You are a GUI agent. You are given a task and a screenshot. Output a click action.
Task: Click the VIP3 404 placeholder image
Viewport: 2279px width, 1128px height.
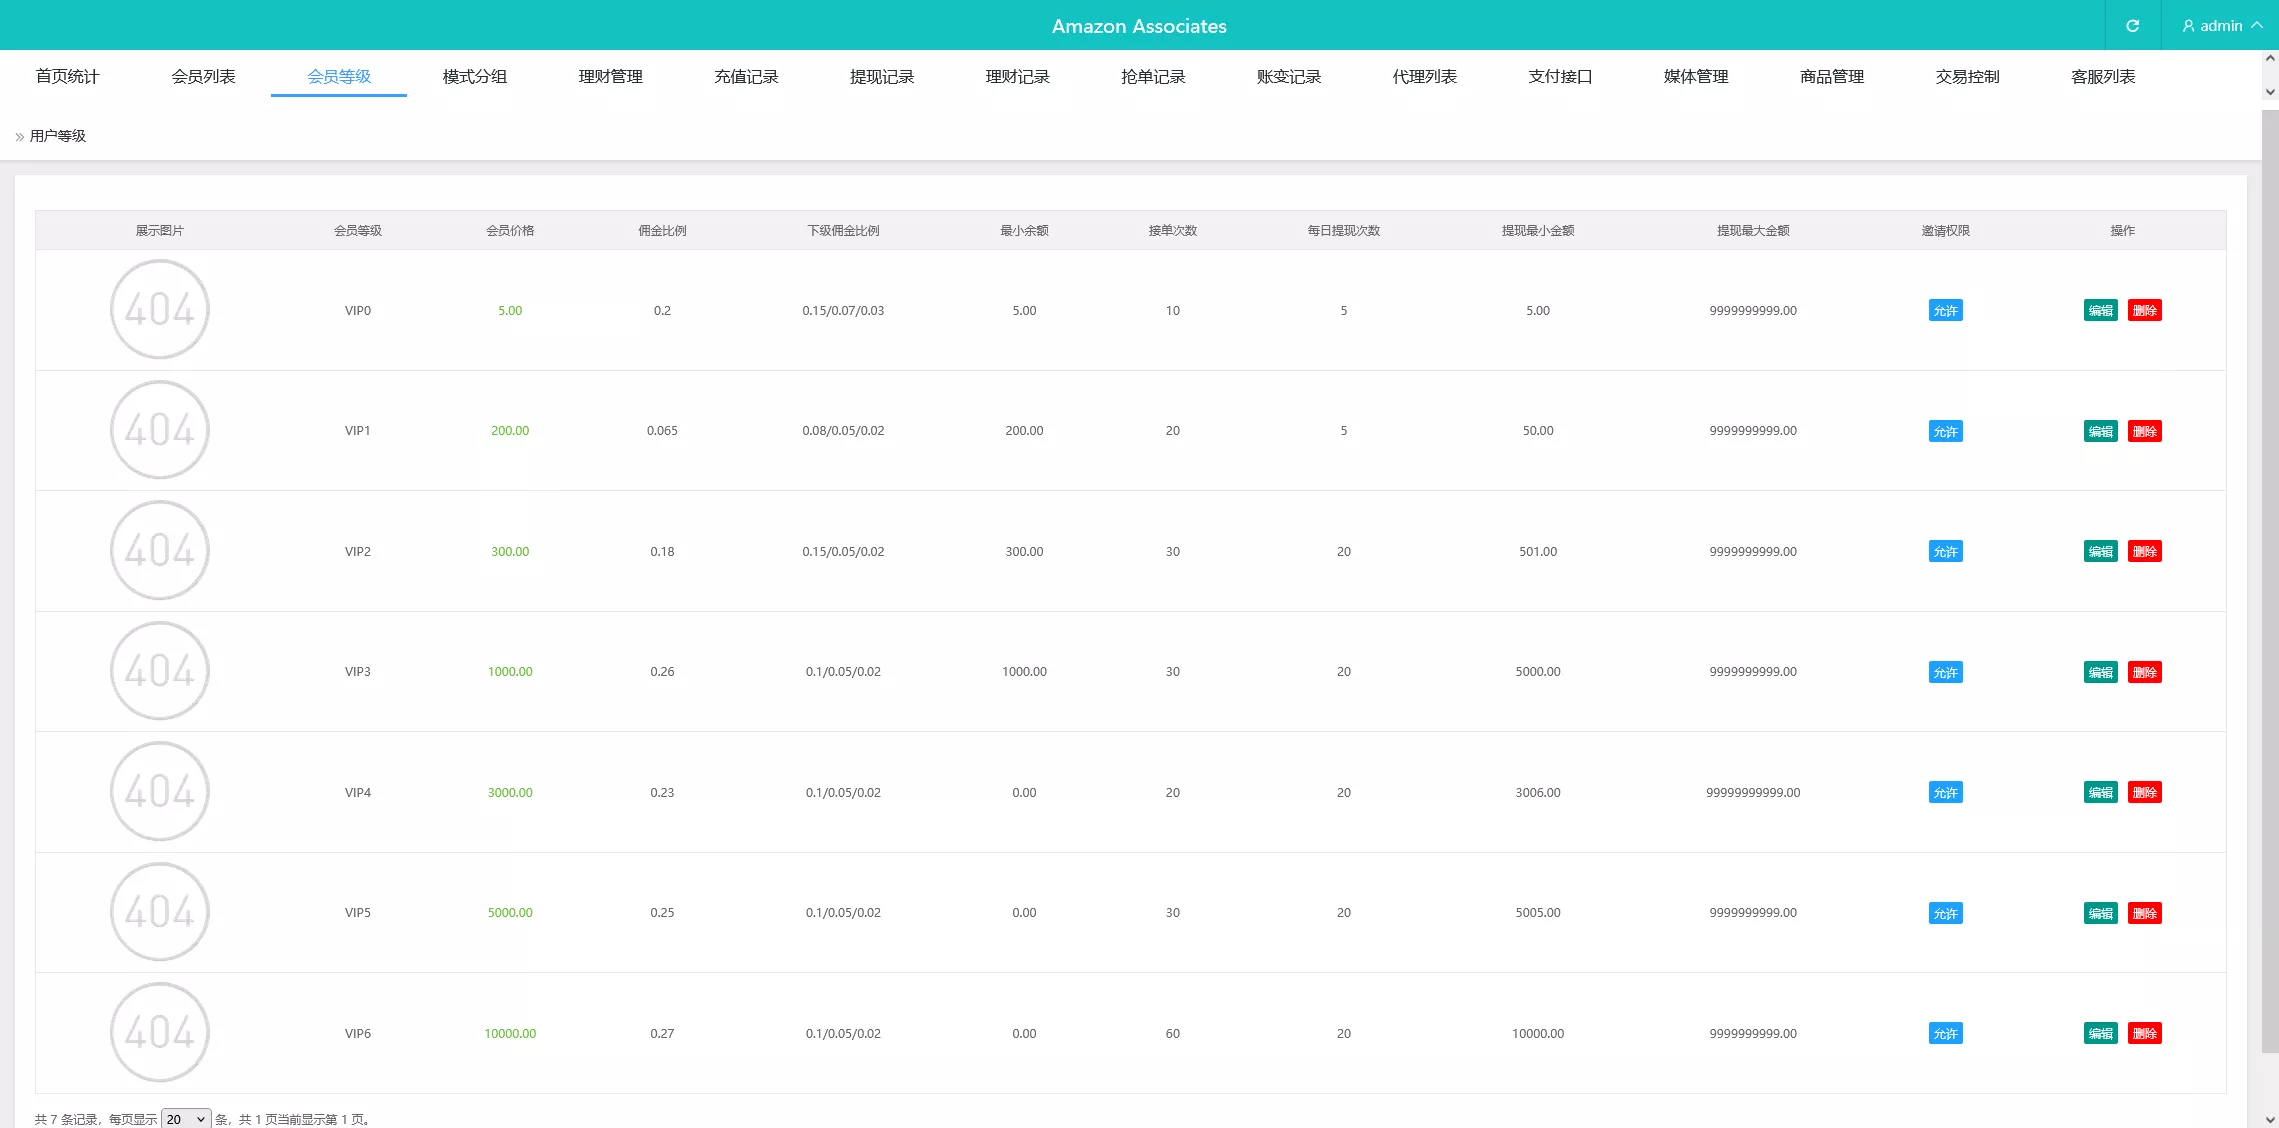(160, 671)
